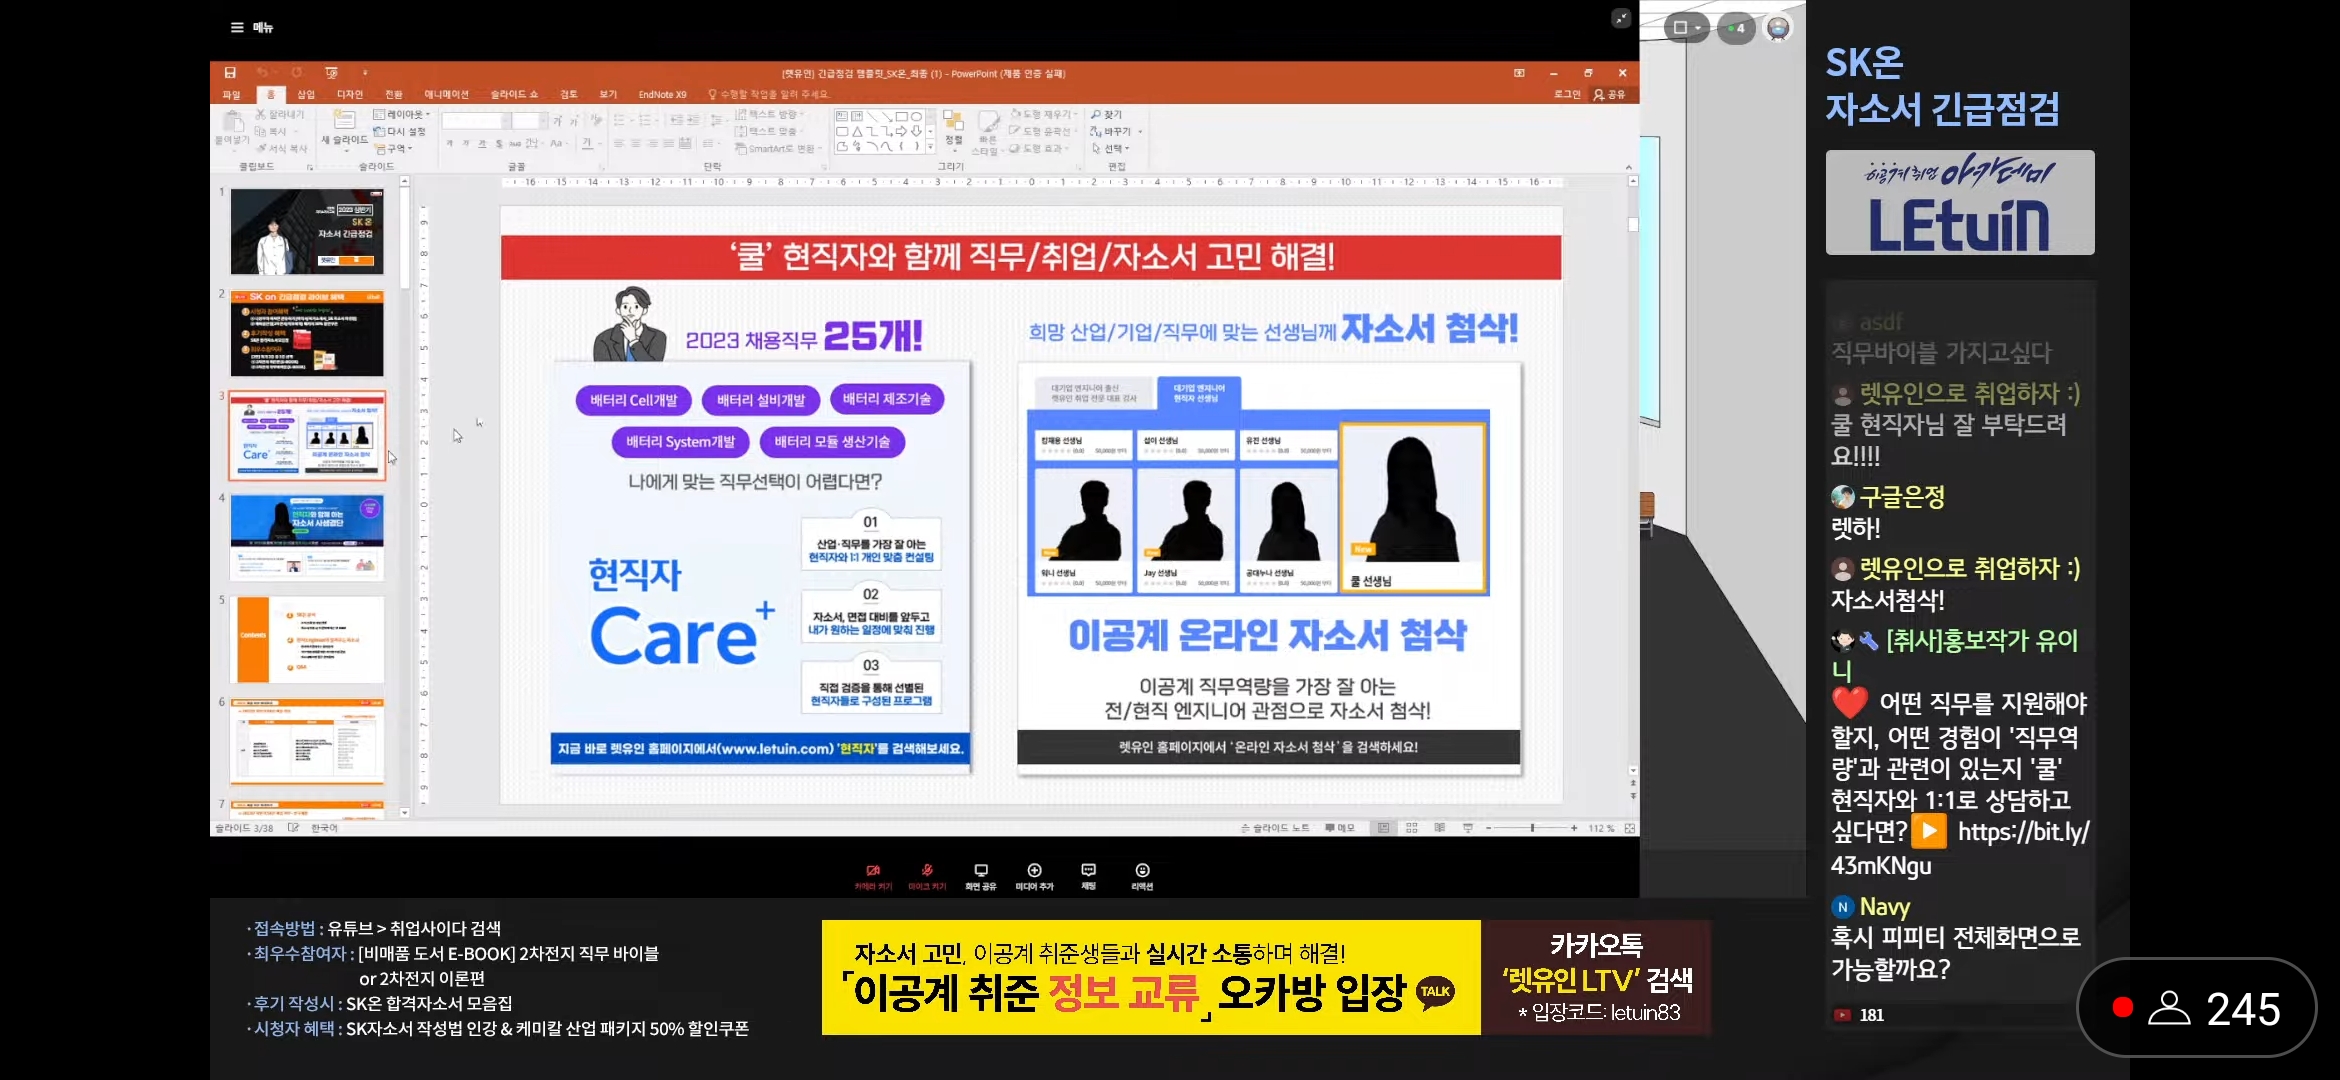Turn on camera (카메라 켜기)
The height and width of the screenshot is (1080, 2340).
[x=873, y=876]
